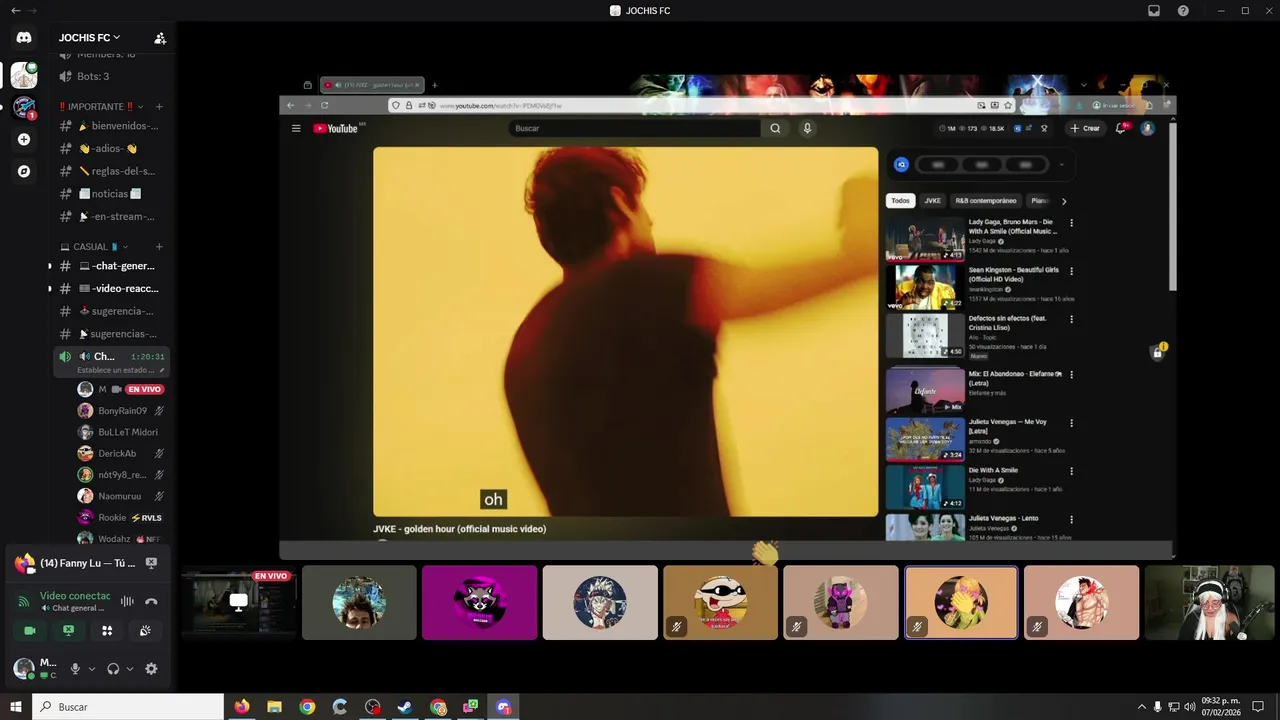Screen dimensions: 1280x720
Task: Select DerickAb in the voice channel list
Action: (120, 454)
